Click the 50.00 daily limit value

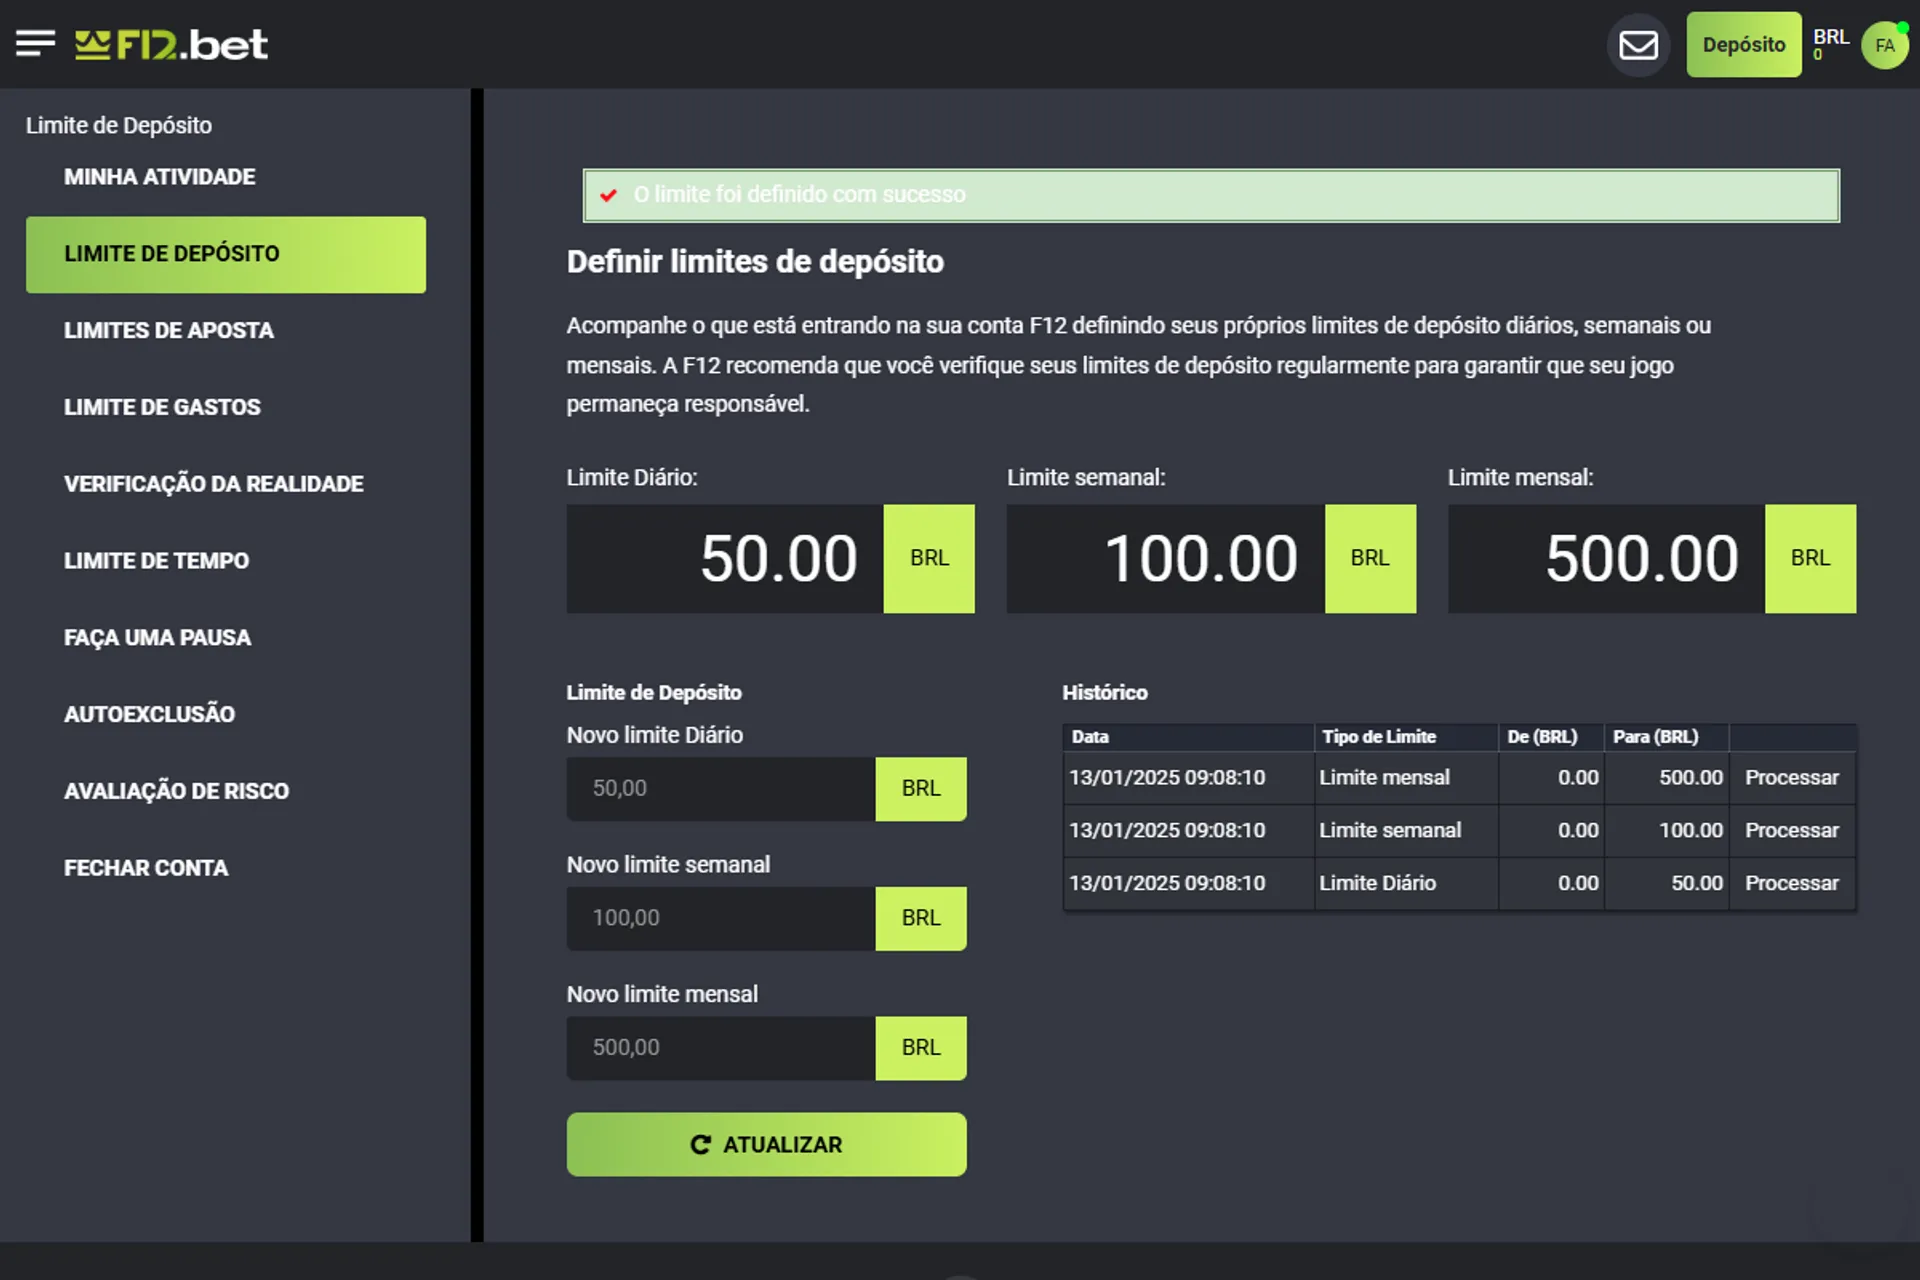[779, 558]
